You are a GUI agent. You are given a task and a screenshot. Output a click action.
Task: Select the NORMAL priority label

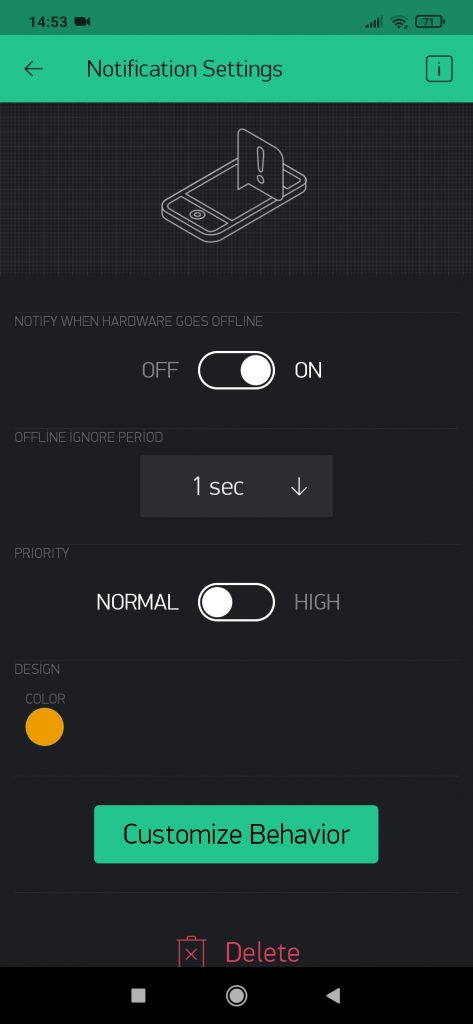tap(137, 602)
